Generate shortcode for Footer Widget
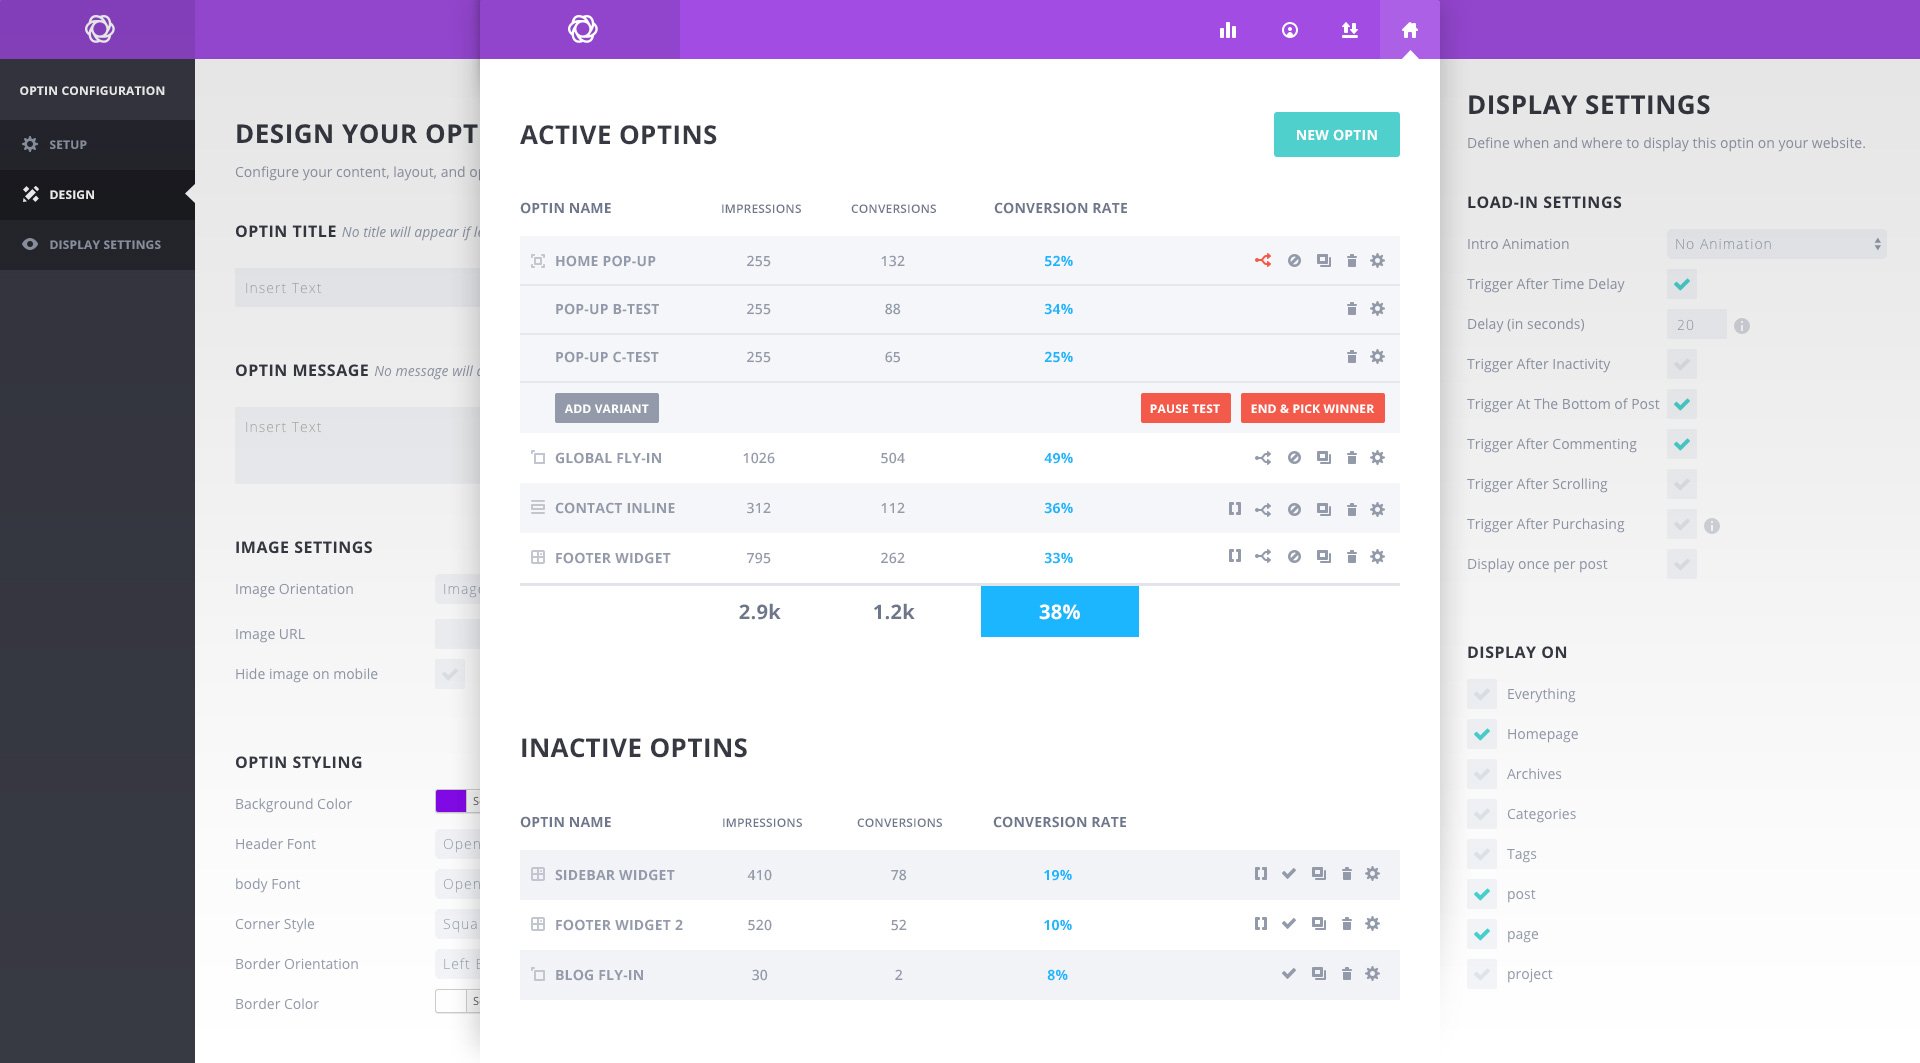Screen dimensions: 1920x1063 pyautogui.click(x=1235, y=556)
